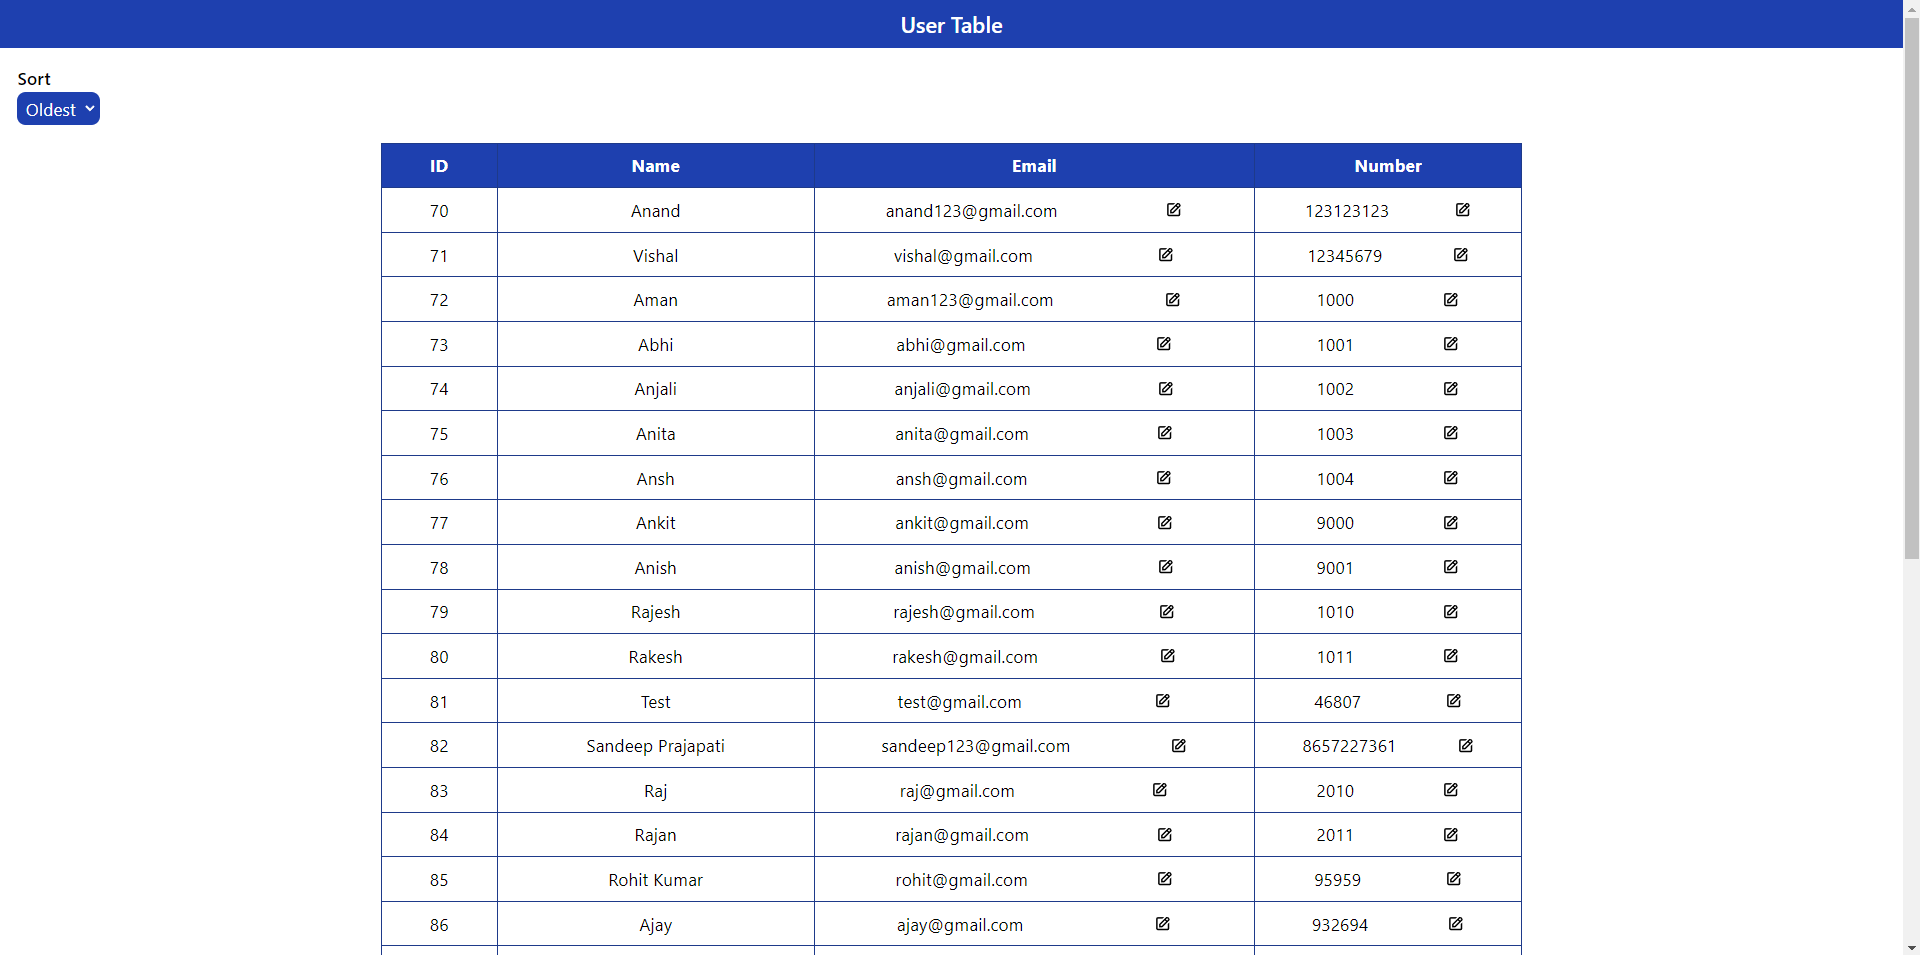The height and width of the screenshot is (955, 1920).
Task: Edit number 46807 pencil icon
Action: [x=1454, y=701]
